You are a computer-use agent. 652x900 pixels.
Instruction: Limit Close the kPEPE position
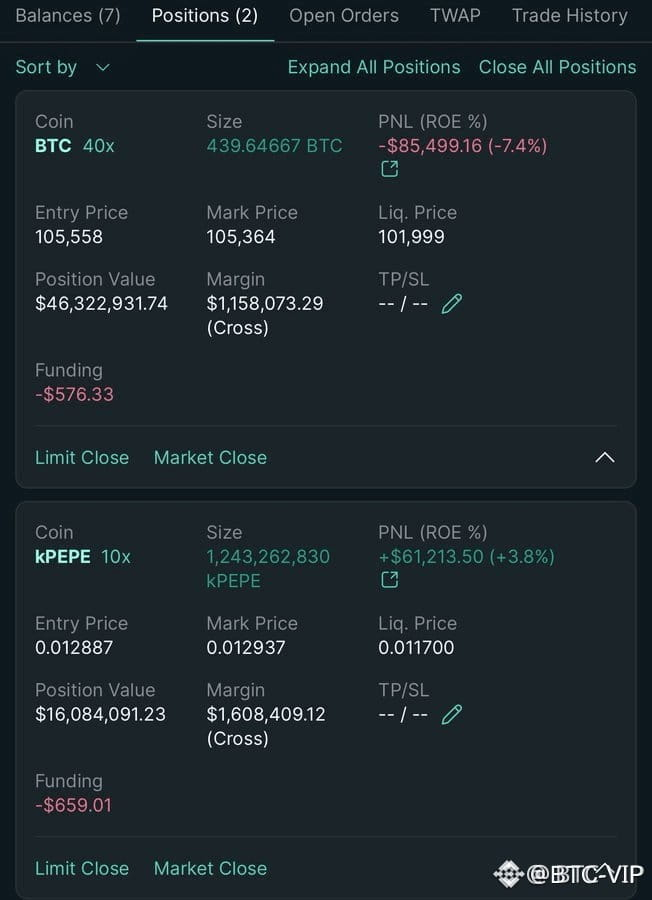tap(82, 868)
